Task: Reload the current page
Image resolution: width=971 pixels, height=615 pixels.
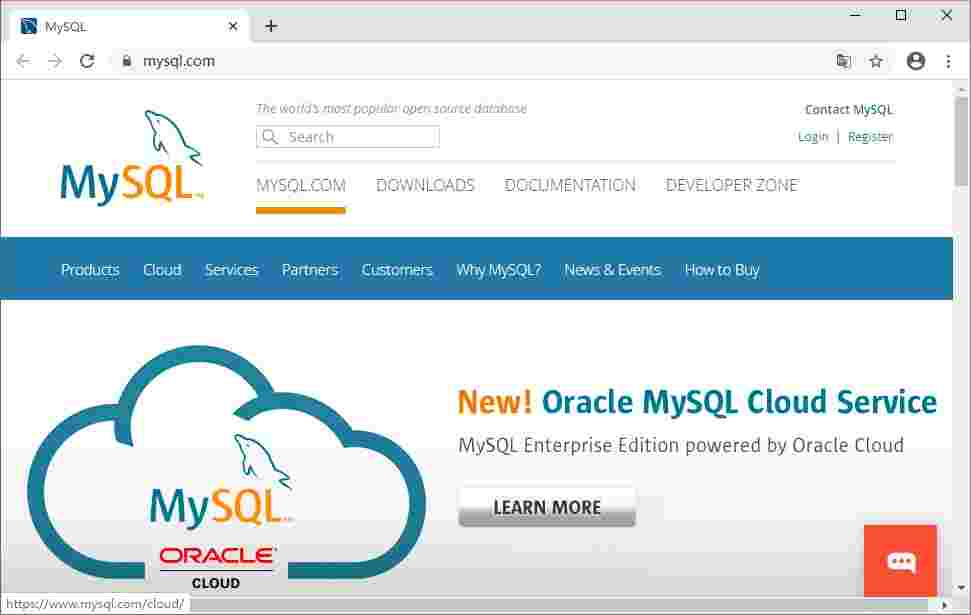Action: [x=87, y=61]
